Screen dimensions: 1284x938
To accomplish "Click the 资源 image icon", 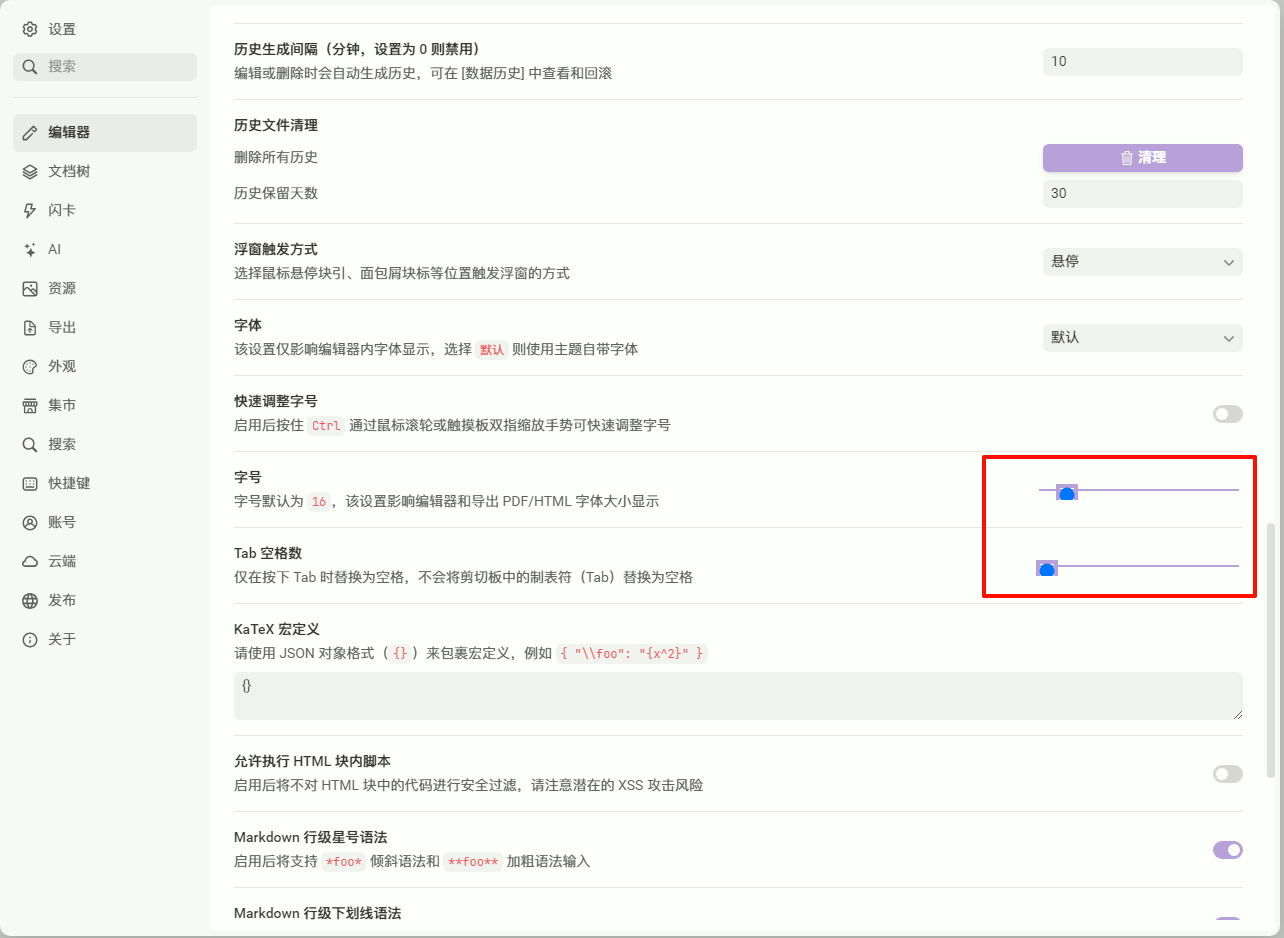I will point(30,288).
